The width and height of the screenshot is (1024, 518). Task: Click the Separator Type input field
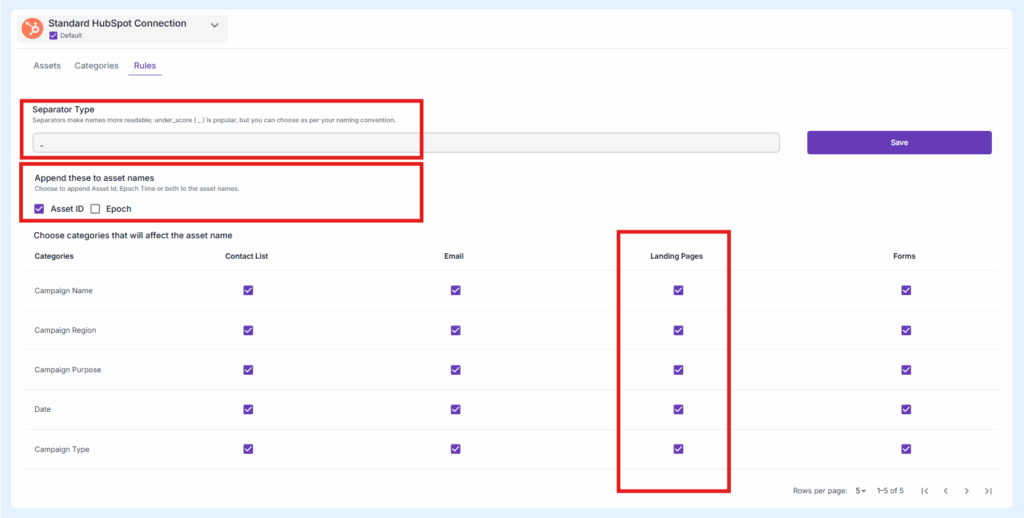[405, 143]
